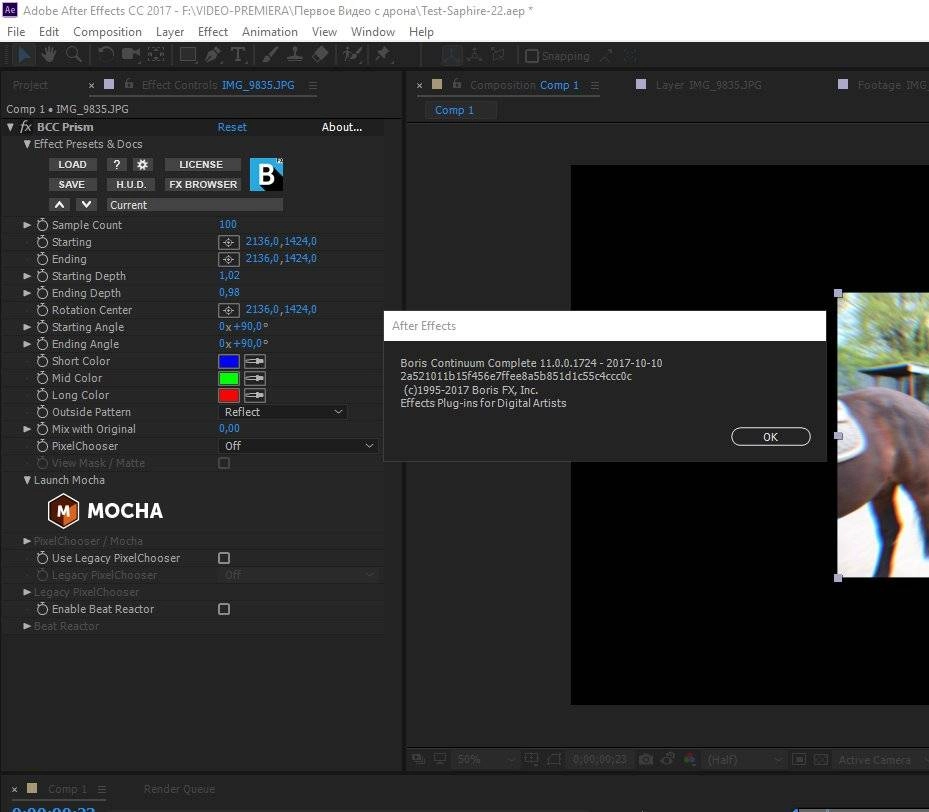This screenshot has width=929, height=812.
Task: Switch to the Render Queue tab
Action: (x=180, y=789)
